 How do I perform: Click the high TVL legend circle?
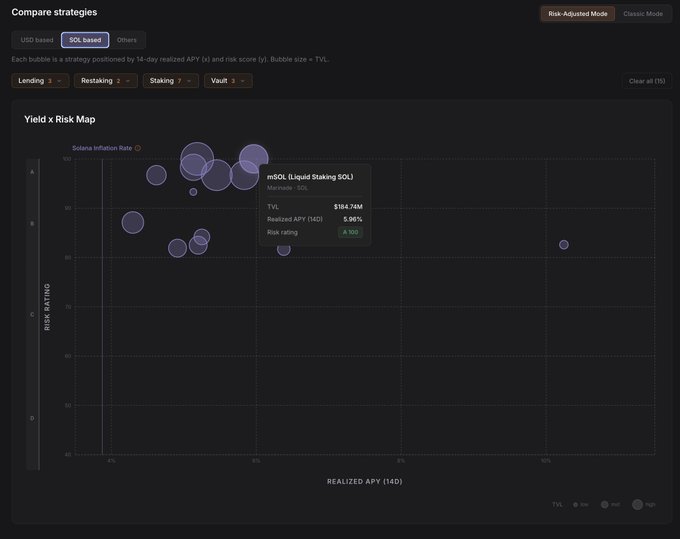click(637, 504)
